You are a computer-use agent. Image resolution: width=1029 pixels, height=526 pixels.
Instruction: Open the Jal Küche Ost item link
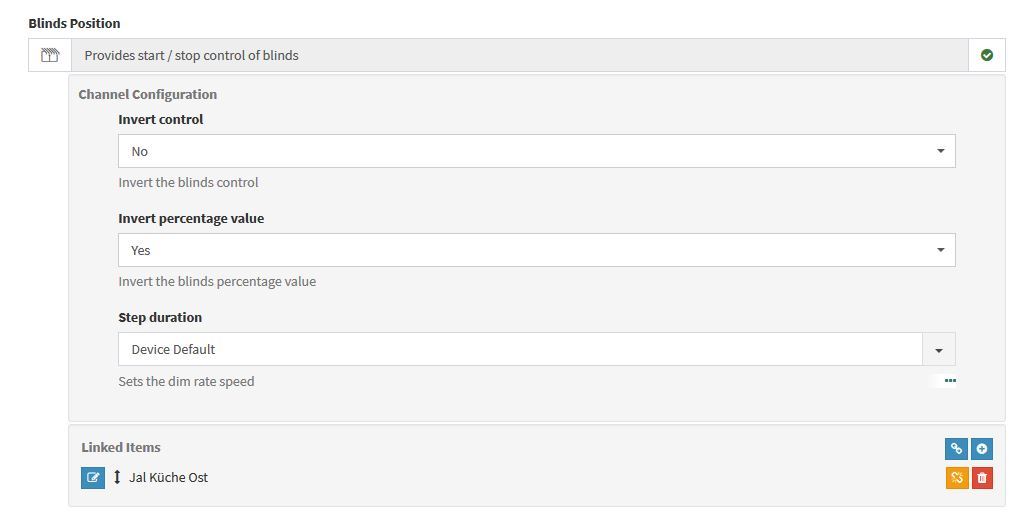pos(168,478)
